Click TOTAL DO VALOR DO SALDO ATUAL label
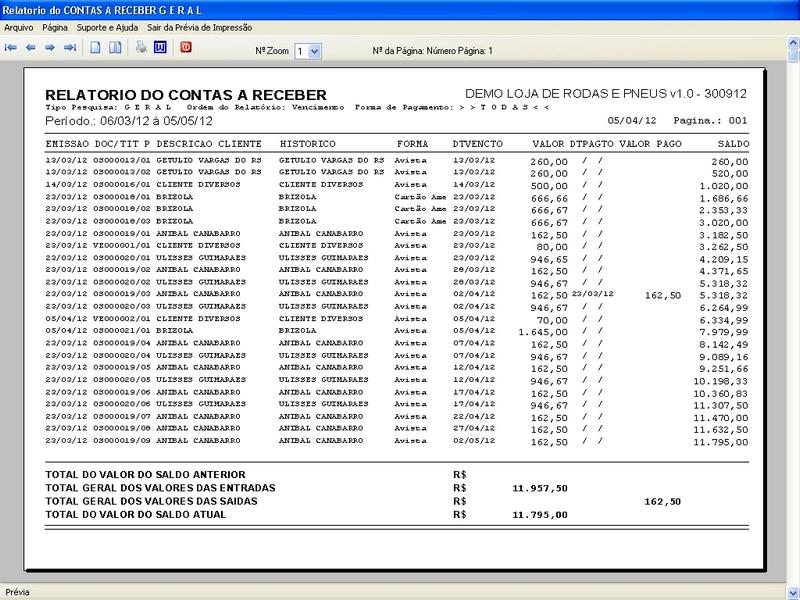This screenshot has width=800, height=600. pos(135,514)
